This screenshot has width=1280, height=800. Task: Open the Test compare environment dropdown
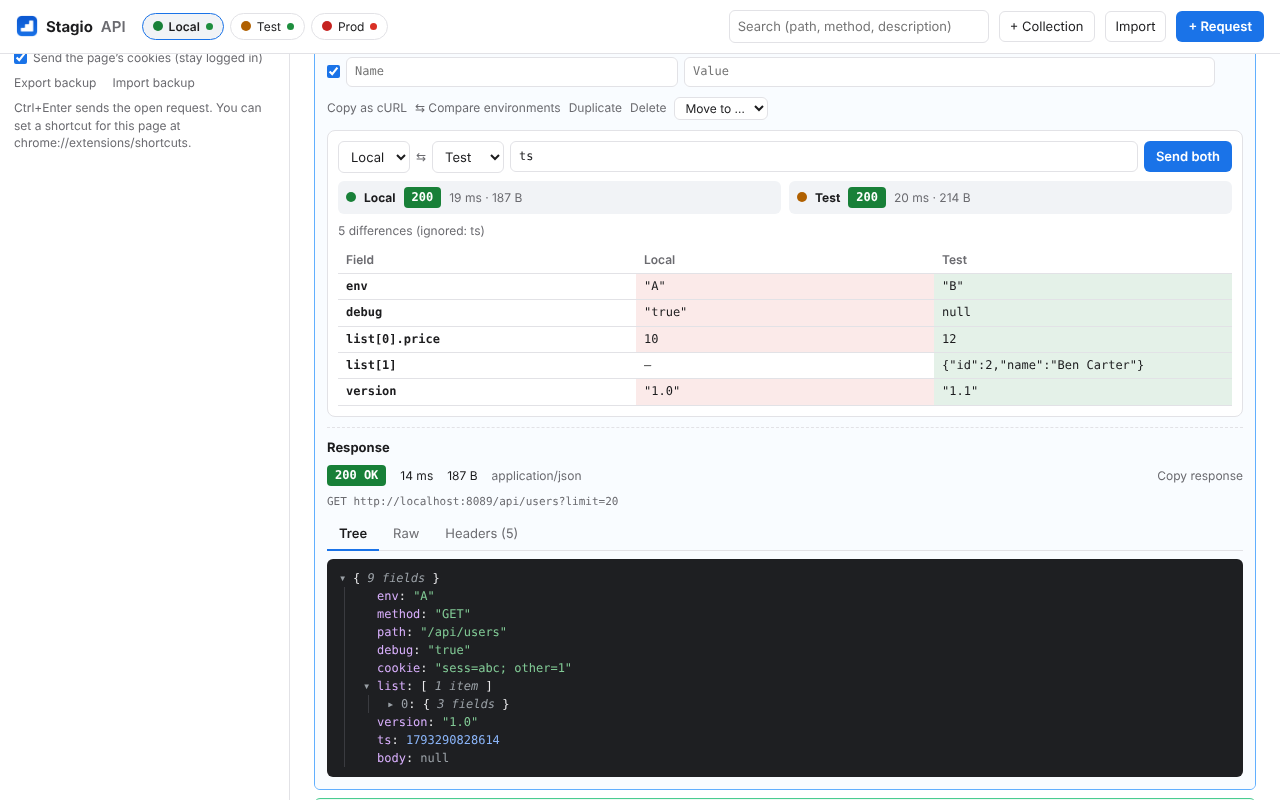pyautogui.click(x=468, y=157)
